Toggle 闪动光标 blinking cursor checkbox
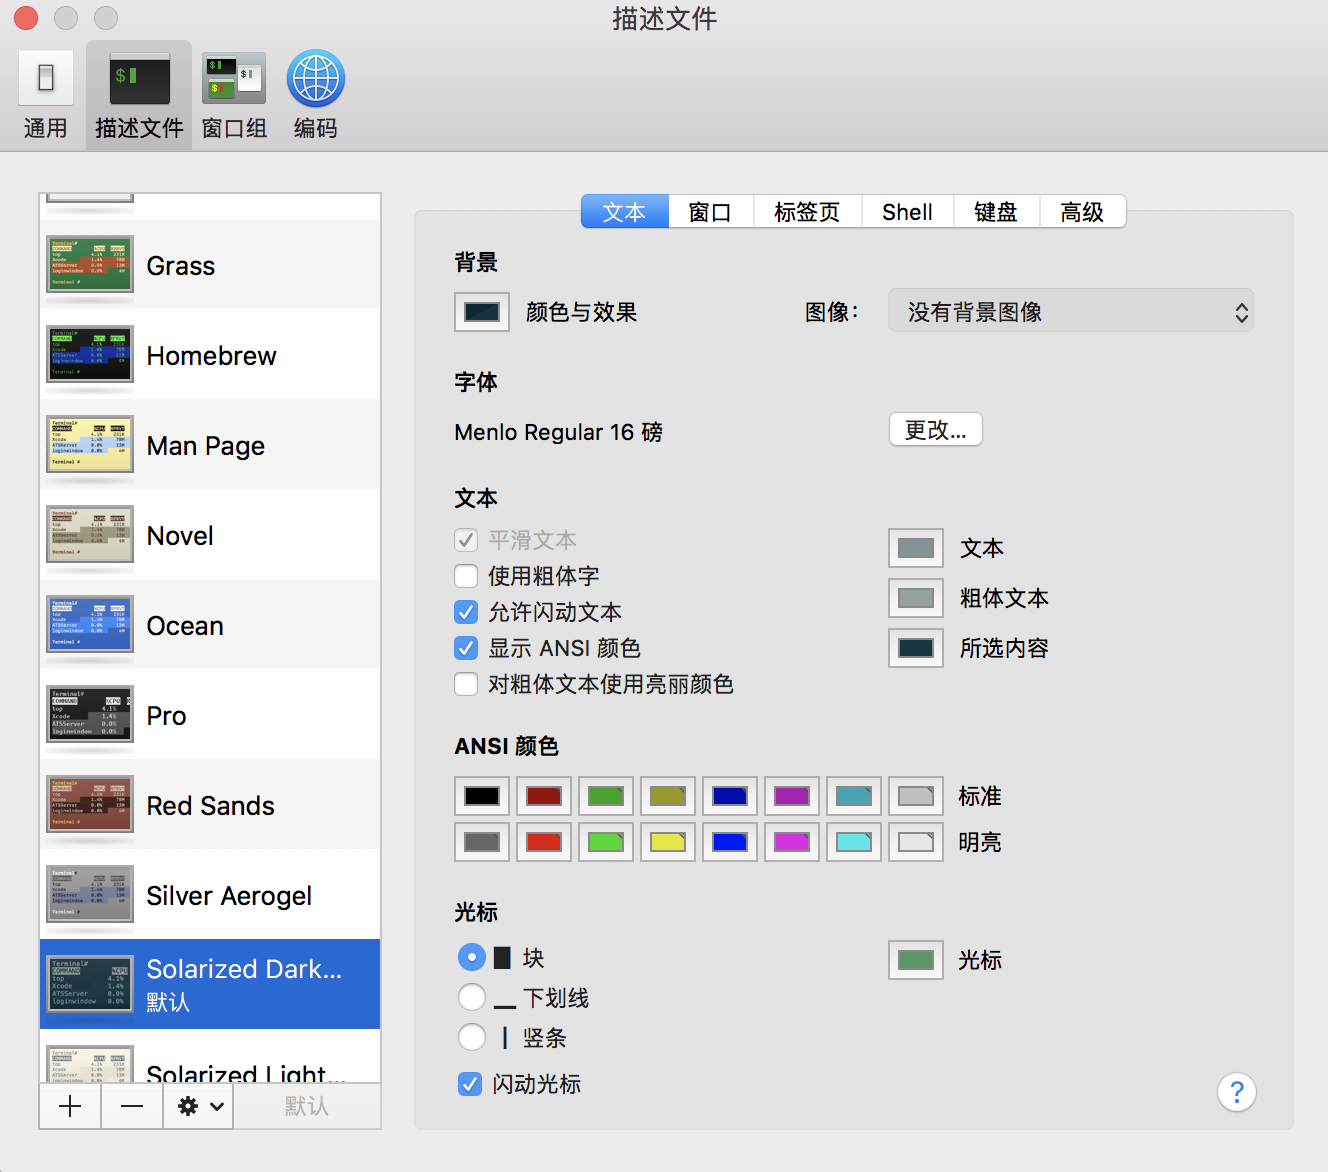 [470, 1084]
